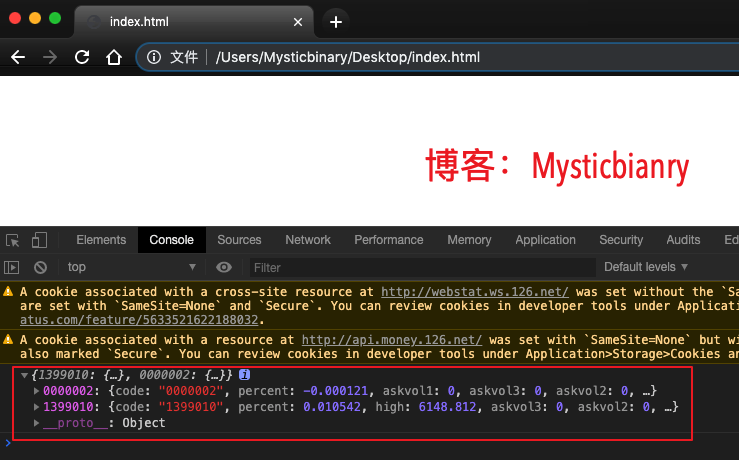
Task: Click the browser forward arrow
Action: point(49,57)
